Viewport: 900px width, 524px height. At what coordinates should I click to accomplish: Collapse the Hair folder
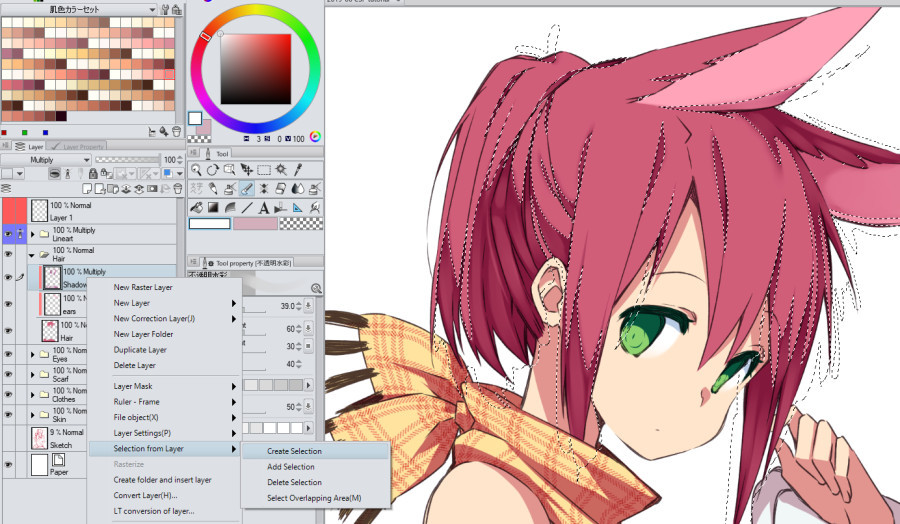pos(32,255)
